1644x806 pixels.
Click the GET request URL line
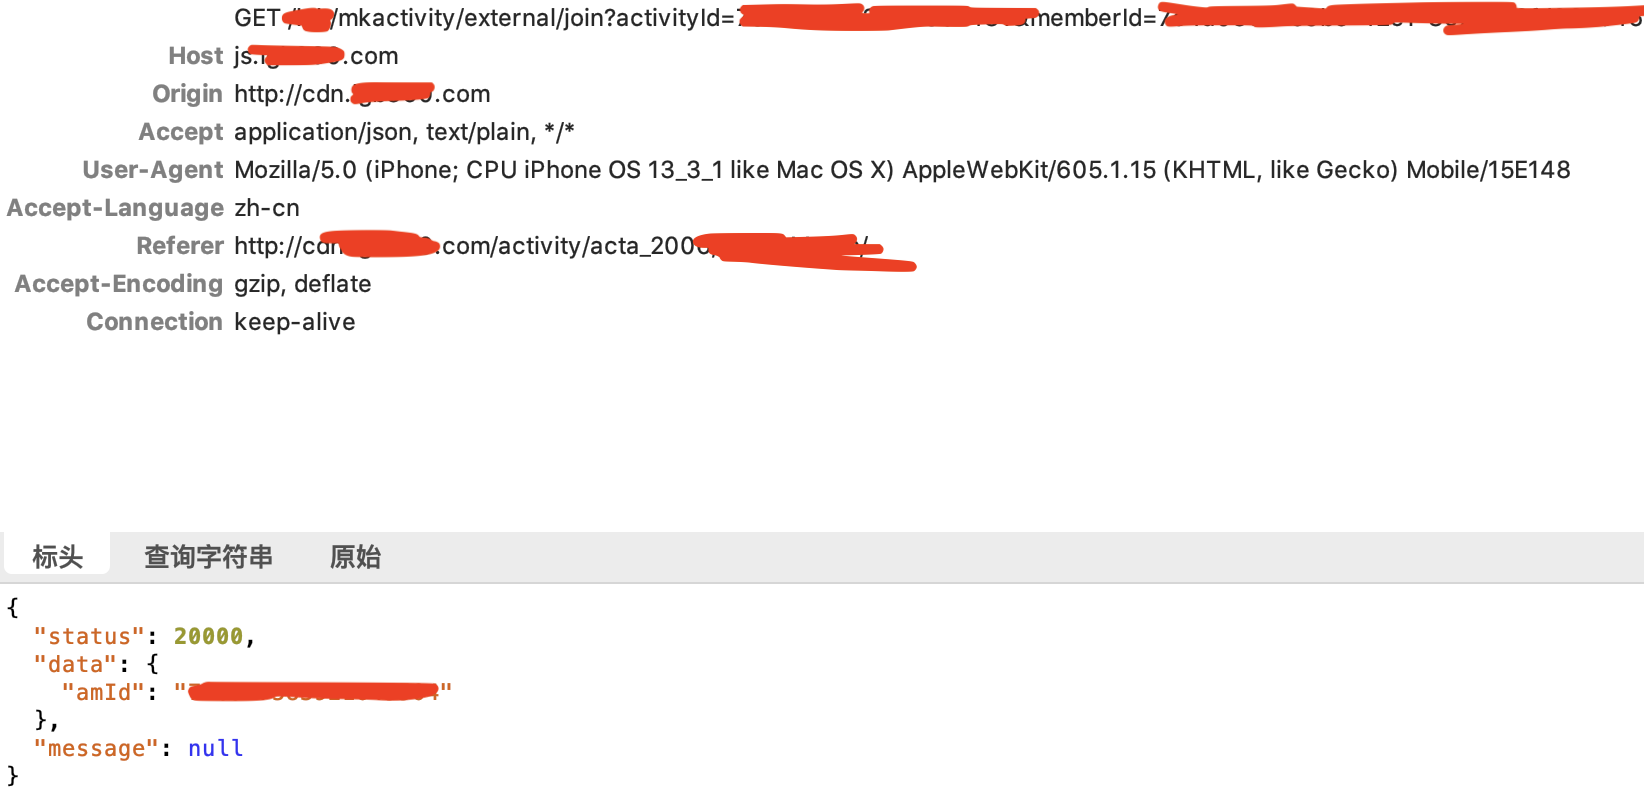click(938, 18)
